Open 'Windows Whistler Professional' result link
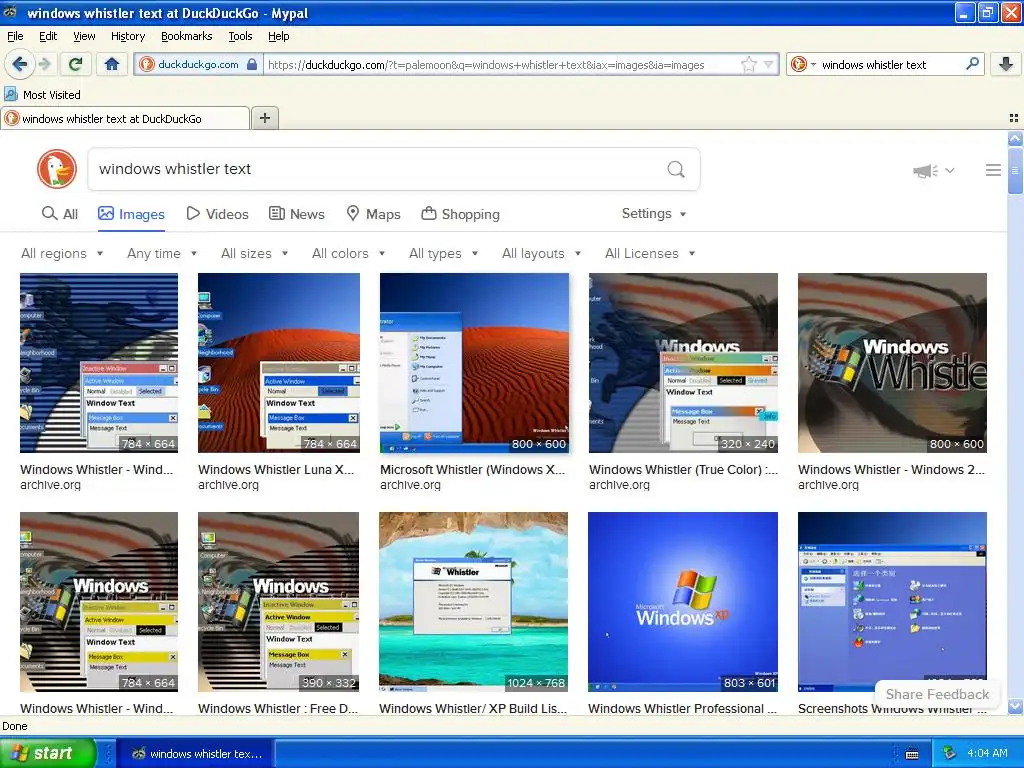 [682, 709]
